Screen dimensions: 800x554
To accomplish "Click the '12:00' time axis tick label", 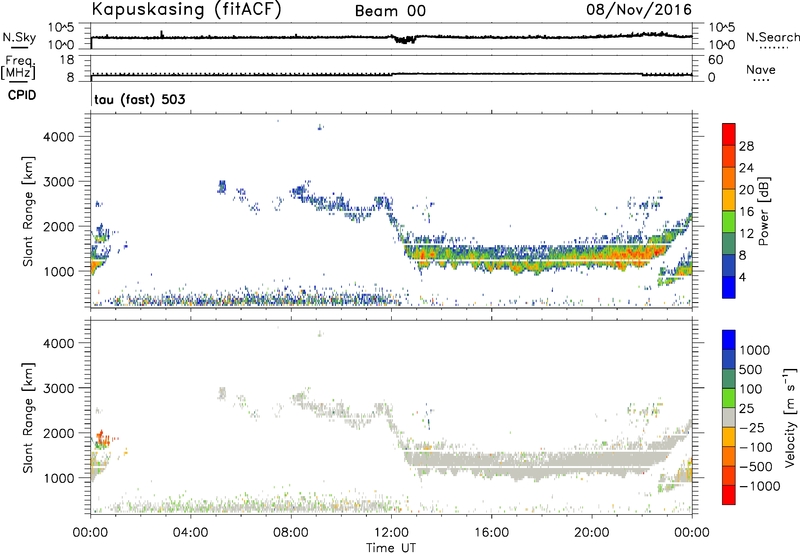I will [391, 533].
